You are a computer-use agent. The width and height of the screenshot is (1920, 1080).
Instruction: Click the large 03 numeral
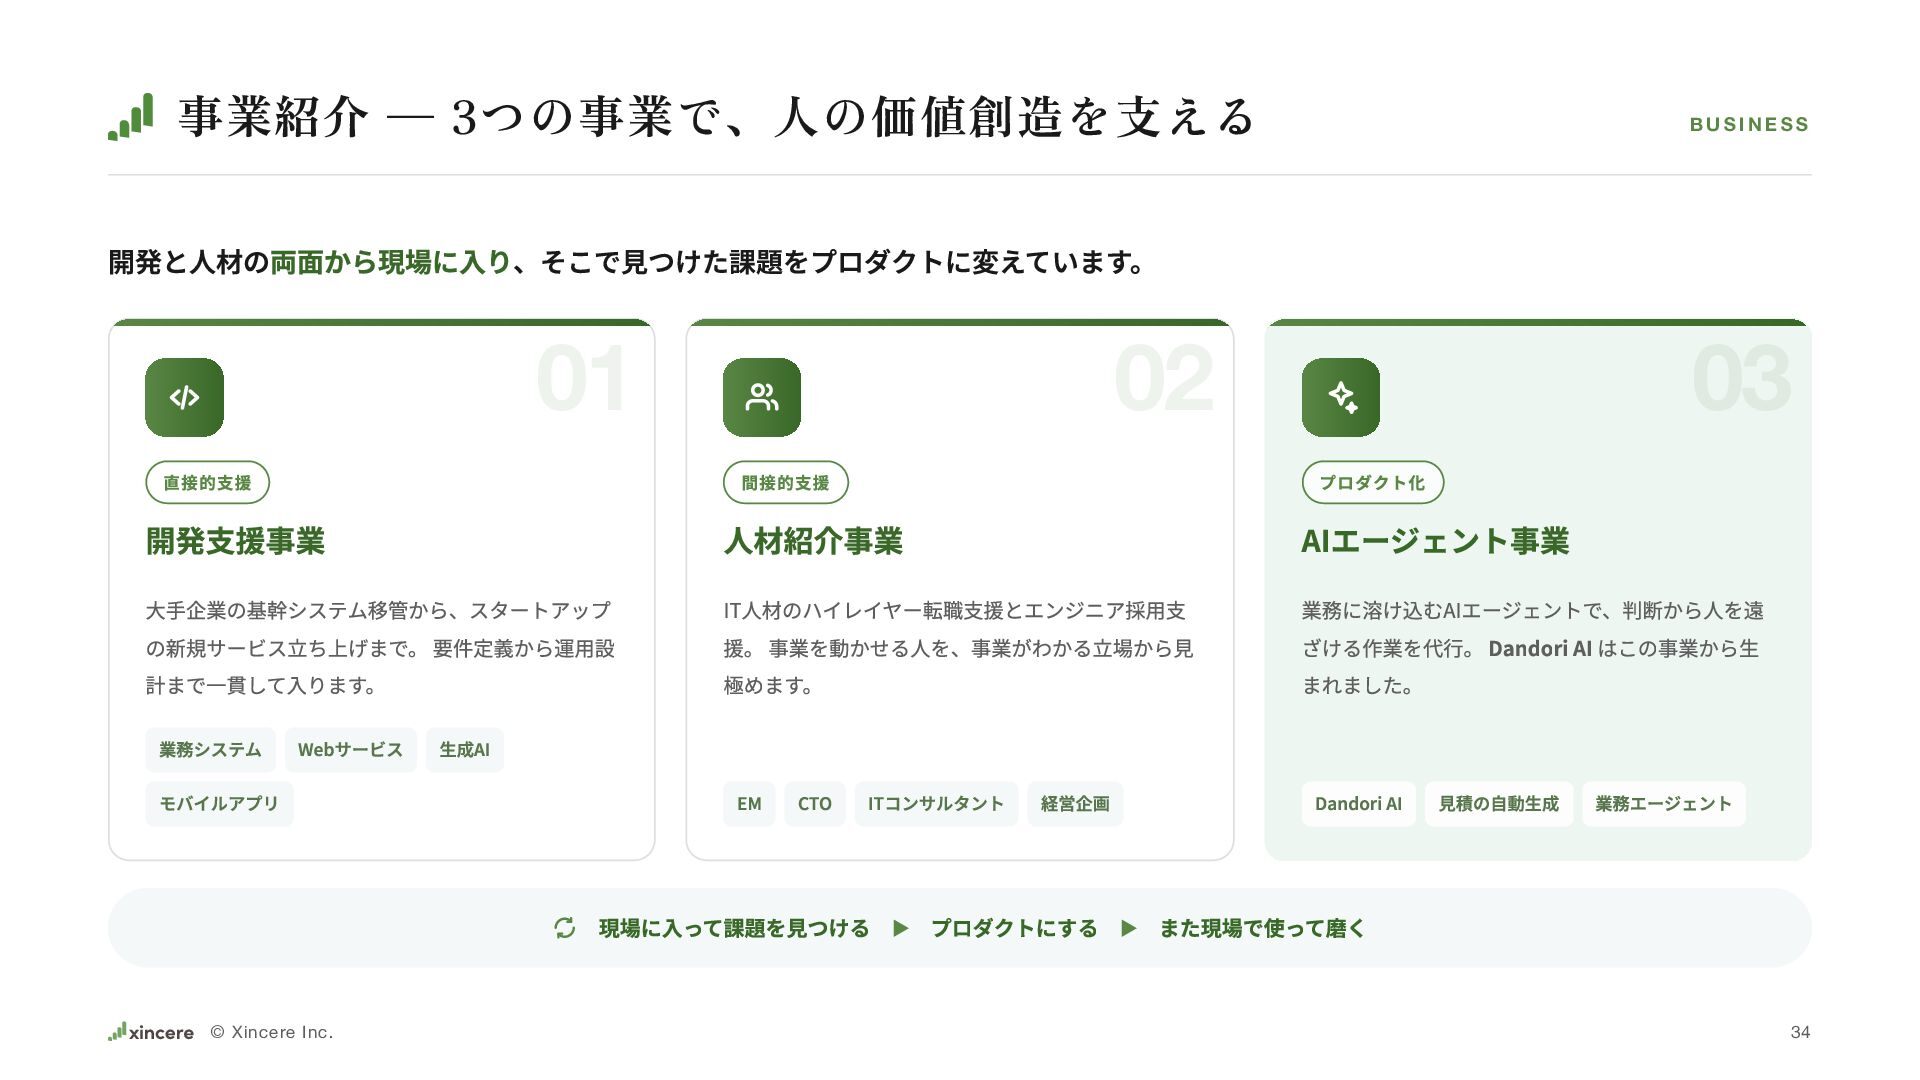click(1741, 379)
